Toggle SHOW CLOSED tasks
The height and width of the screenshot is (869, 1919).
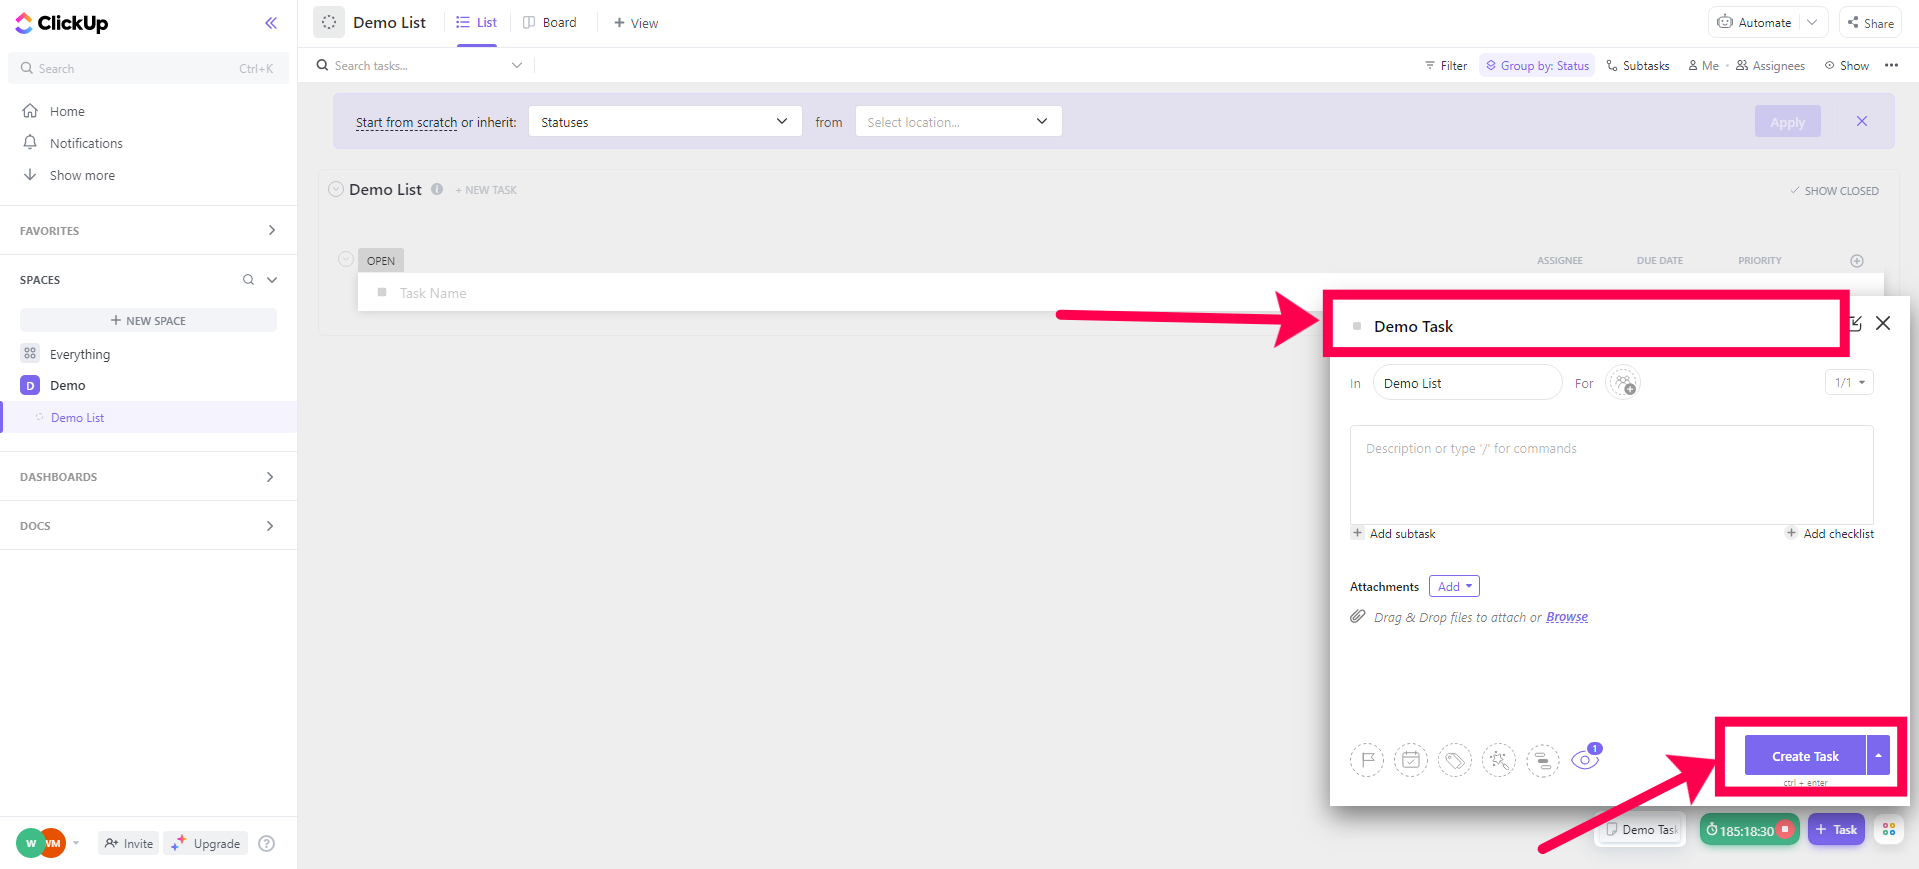(1834, 190)
